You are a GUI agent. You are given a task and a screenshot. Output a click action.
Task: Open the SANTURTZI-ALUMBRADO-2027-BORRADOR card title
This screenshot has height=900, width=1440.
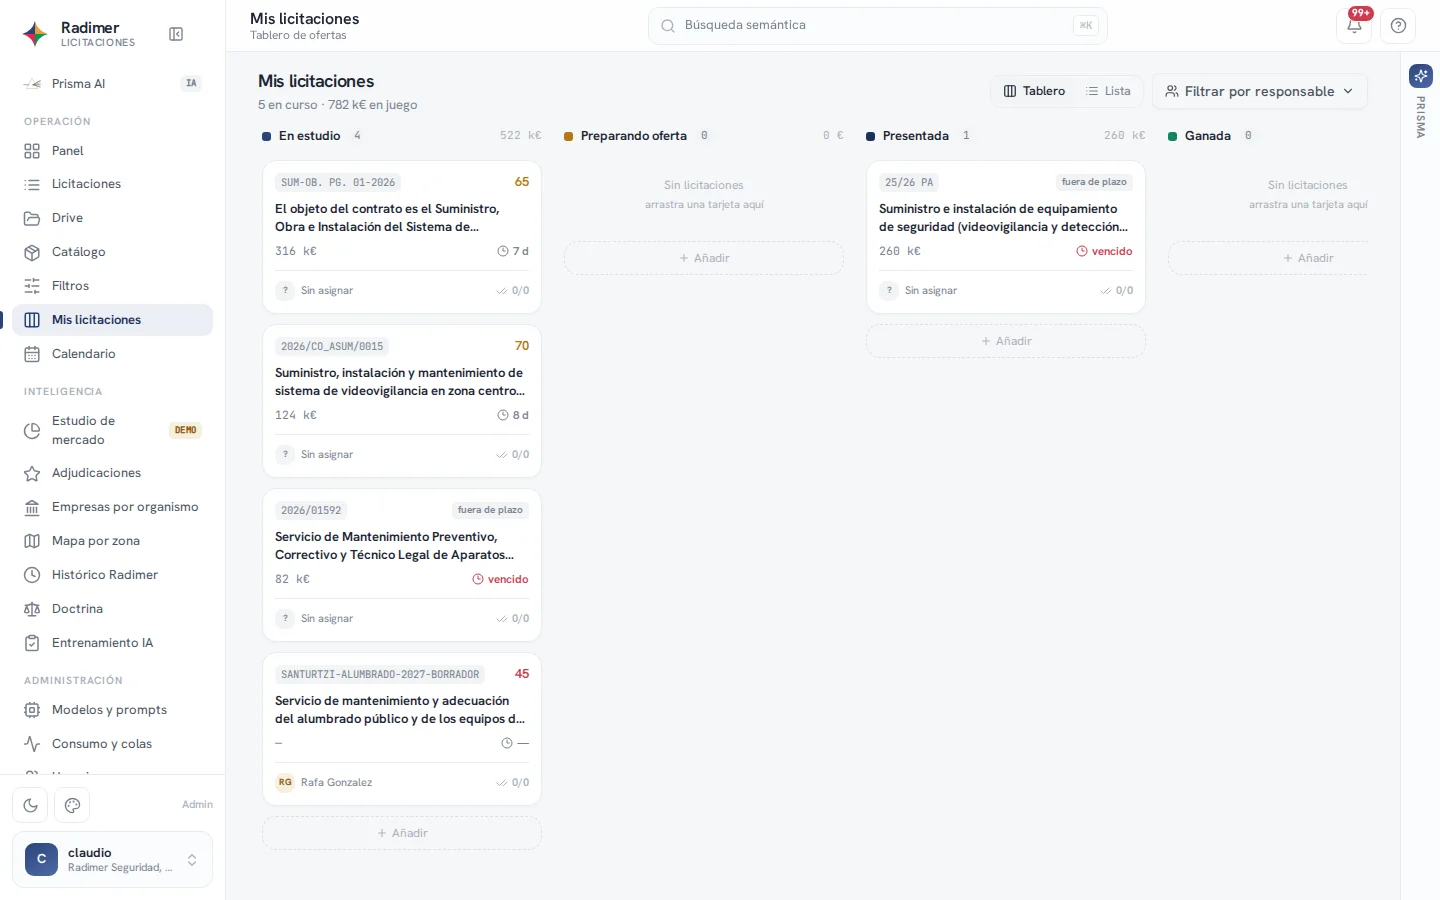tap(400, 710)
